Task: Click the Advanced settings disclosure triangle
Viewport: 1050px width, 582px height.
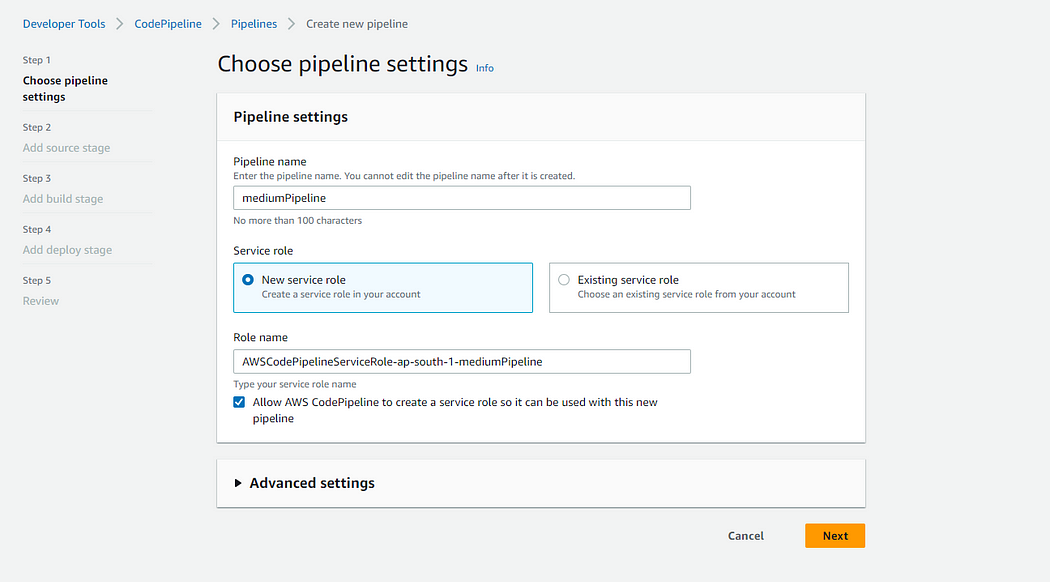Action: pos(238,483)
